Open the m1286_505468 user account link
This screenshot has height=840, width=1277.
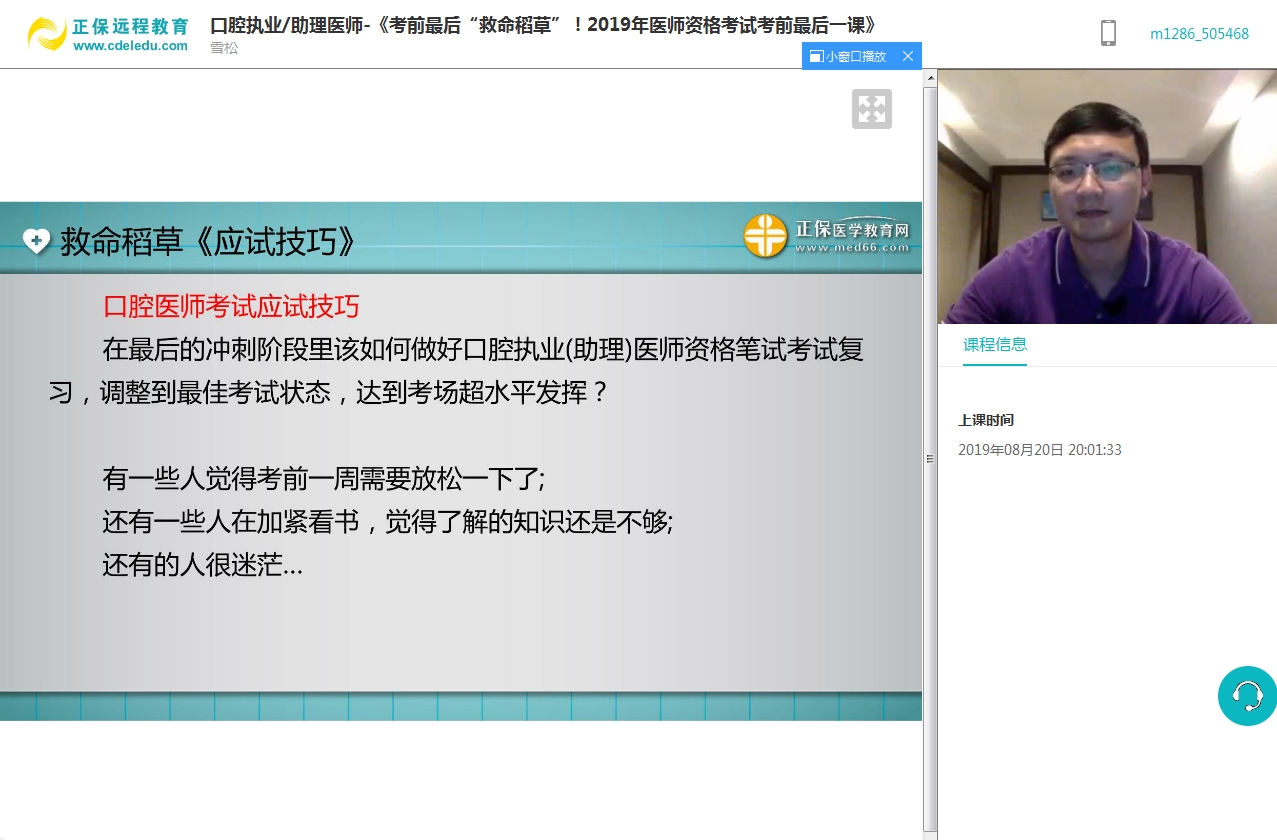click(1199, 34)
